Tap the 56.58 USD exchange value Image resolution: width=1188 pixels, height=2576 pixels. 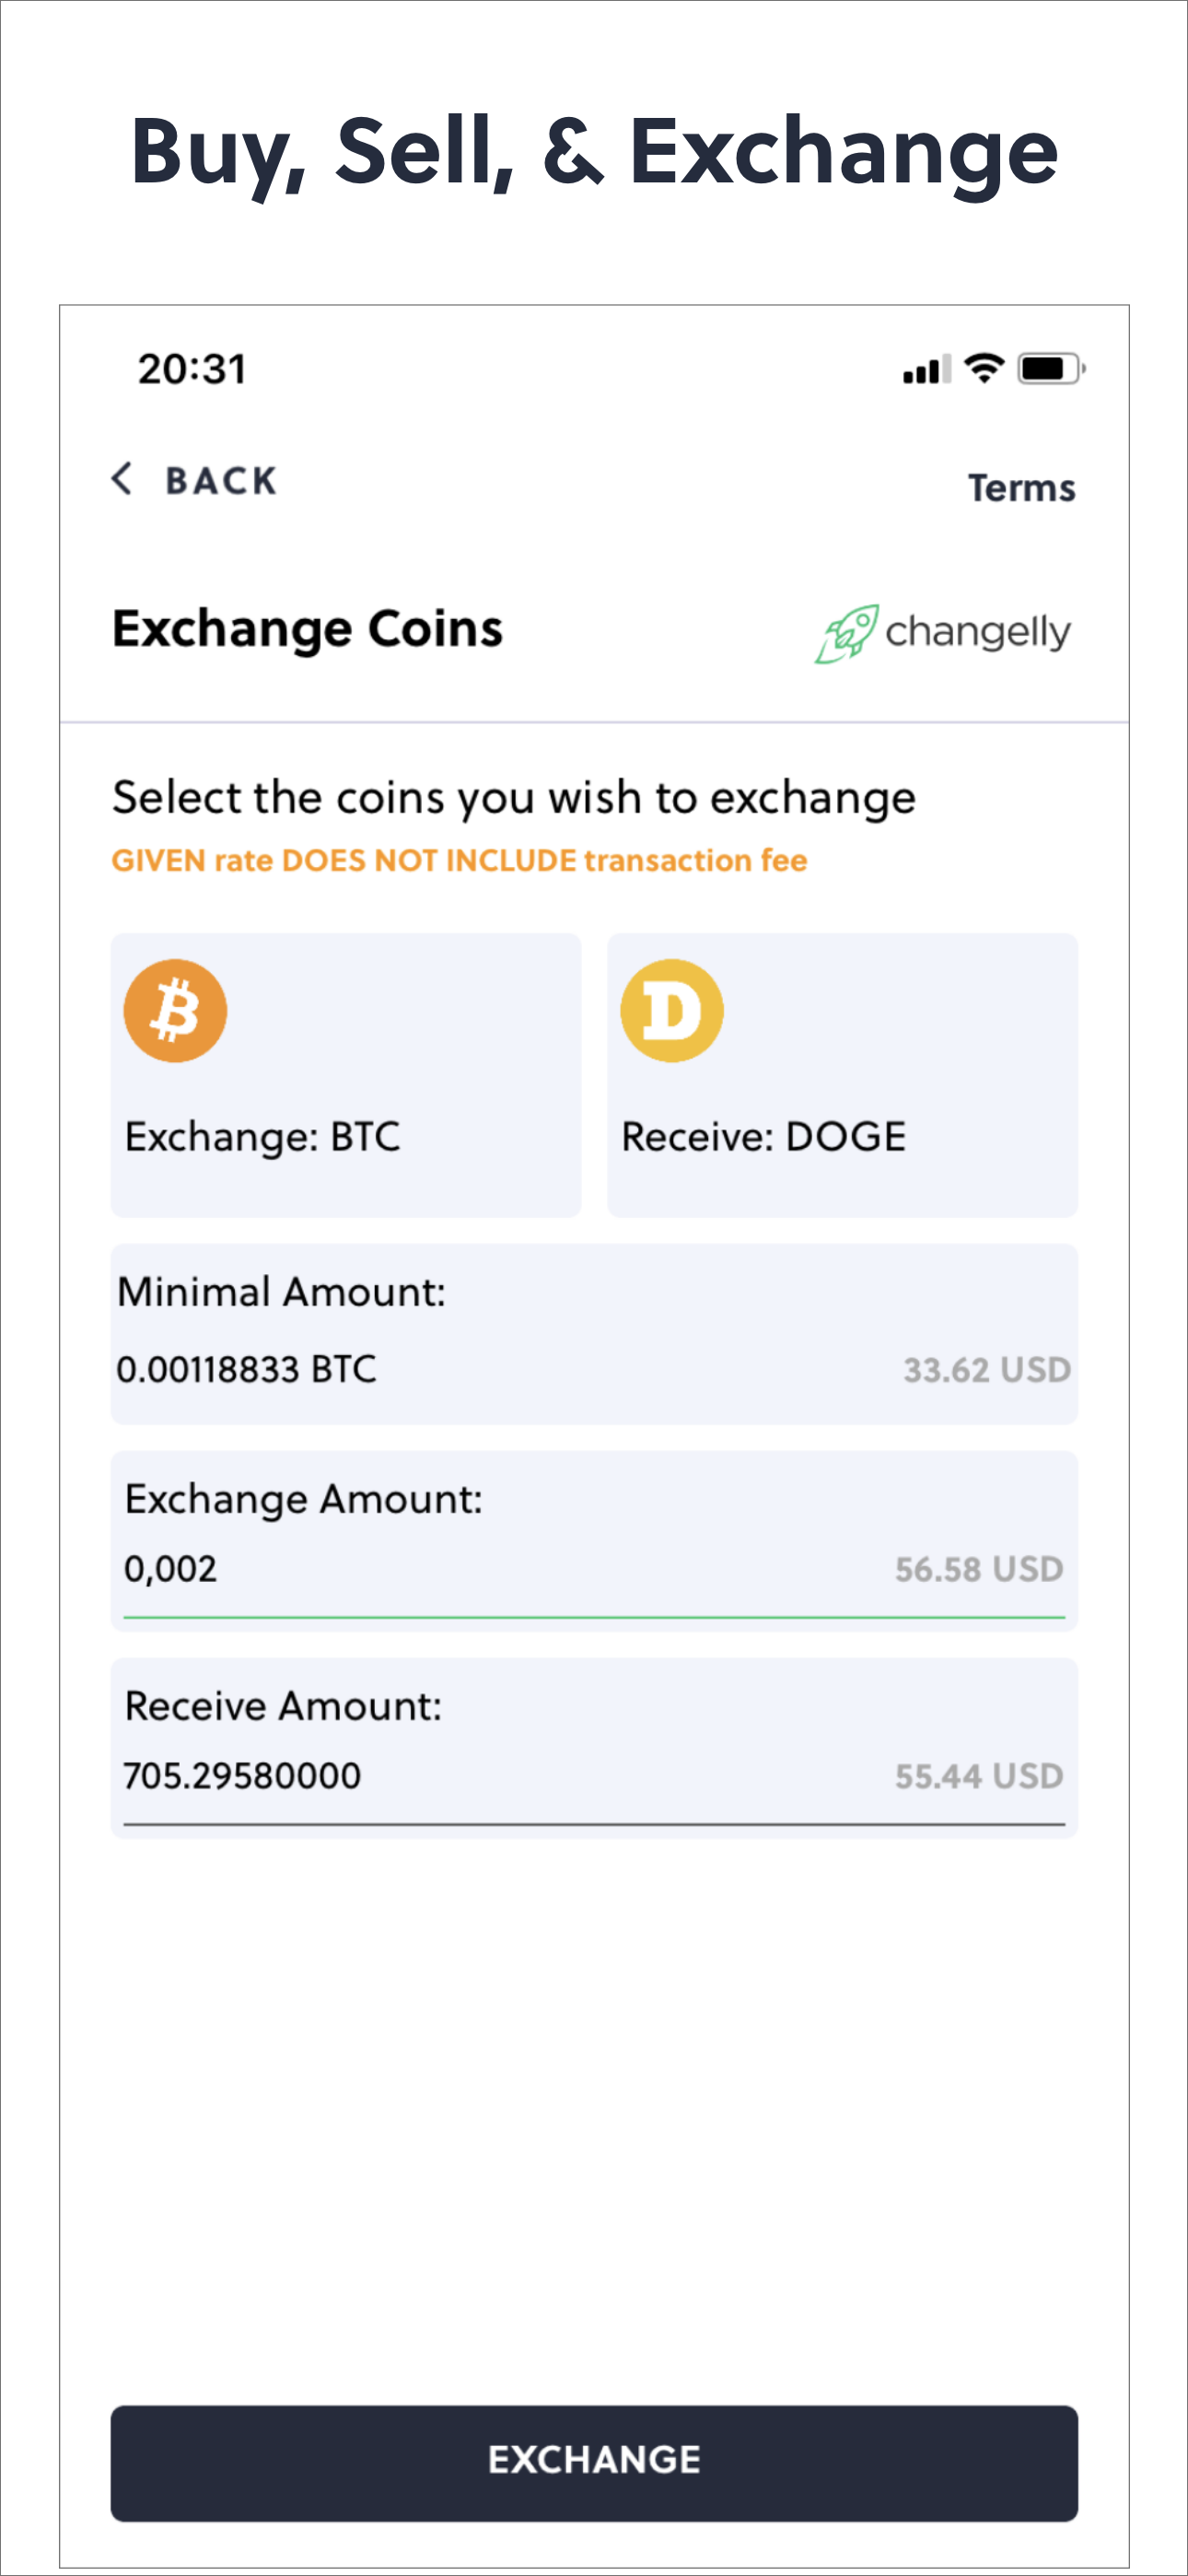click(x=979, y=1569)
